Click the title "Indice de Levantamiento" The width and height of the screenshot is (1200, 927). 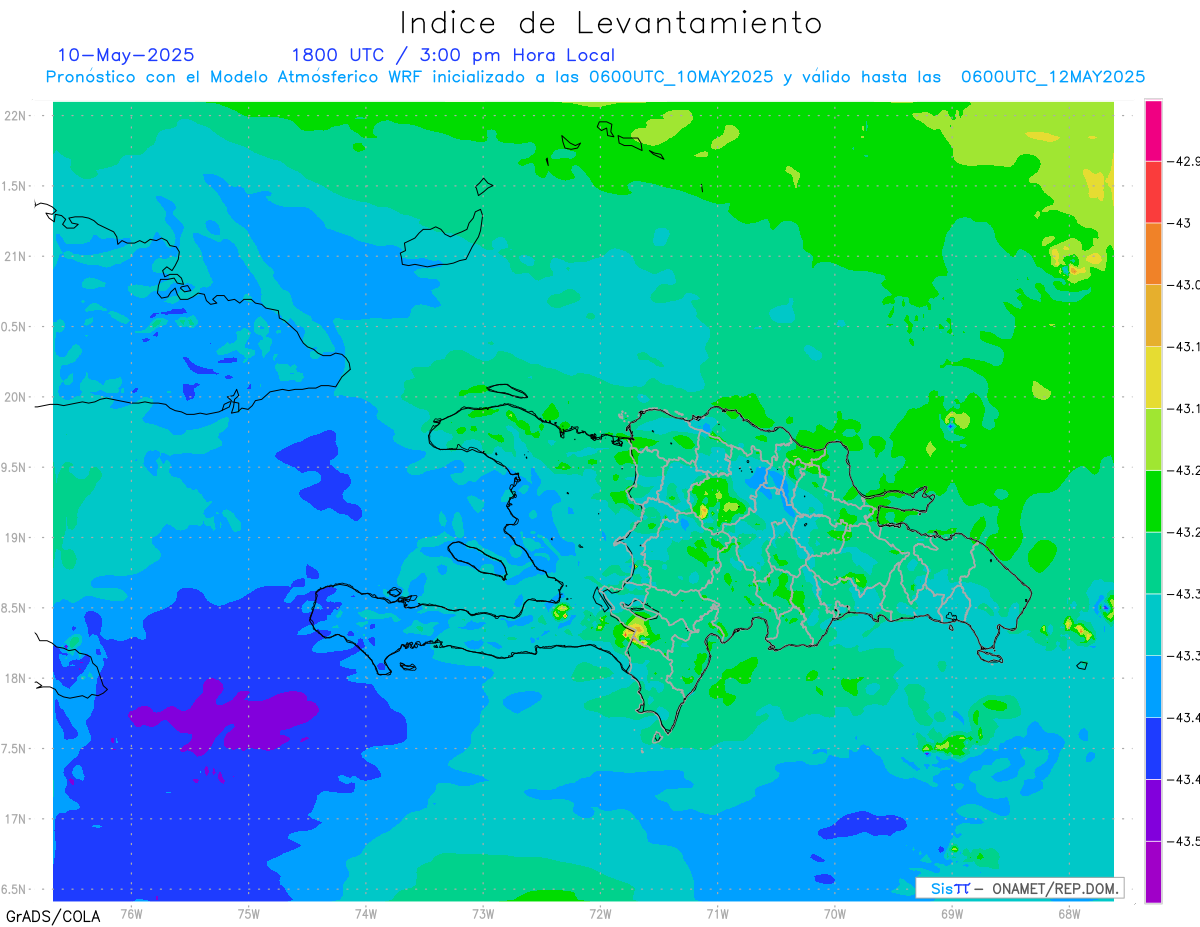click(611, 23)
